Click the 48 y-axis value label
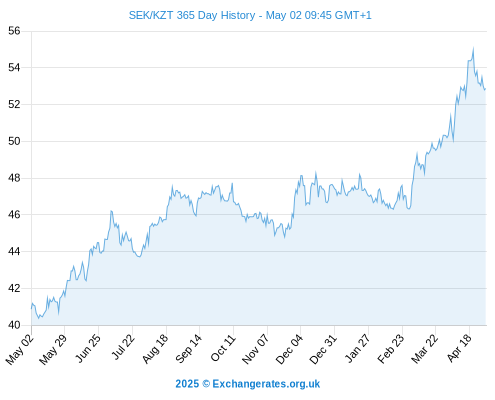495x400 pixels. click(x=14, y=178)
